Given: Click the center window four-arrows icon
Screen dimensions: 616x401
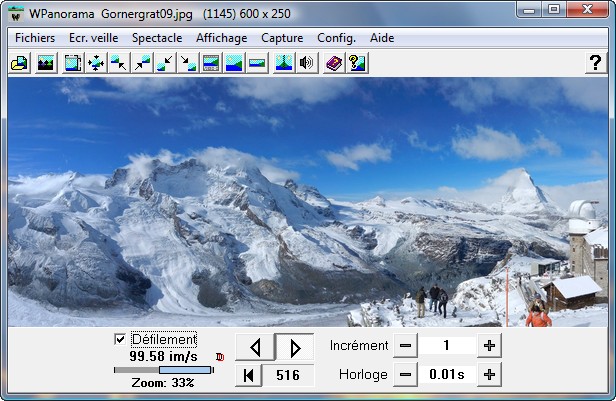Looking at the screenshot, I should tap(96, 63).
